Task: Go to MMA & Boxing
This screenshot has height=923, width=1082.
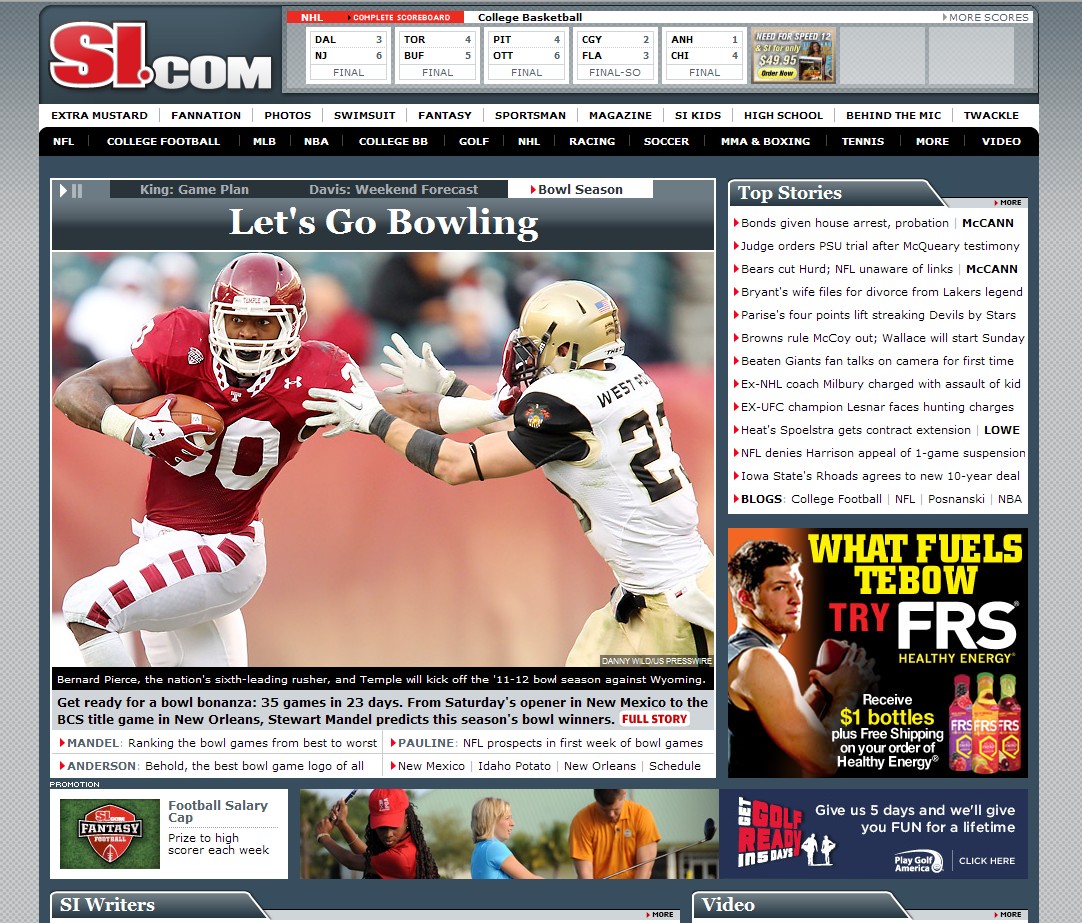Action: [765, 141]
